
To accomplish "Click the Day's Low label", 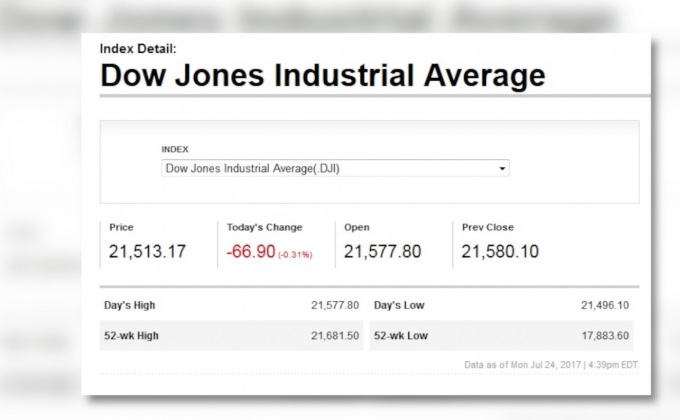I will point(397,305).
